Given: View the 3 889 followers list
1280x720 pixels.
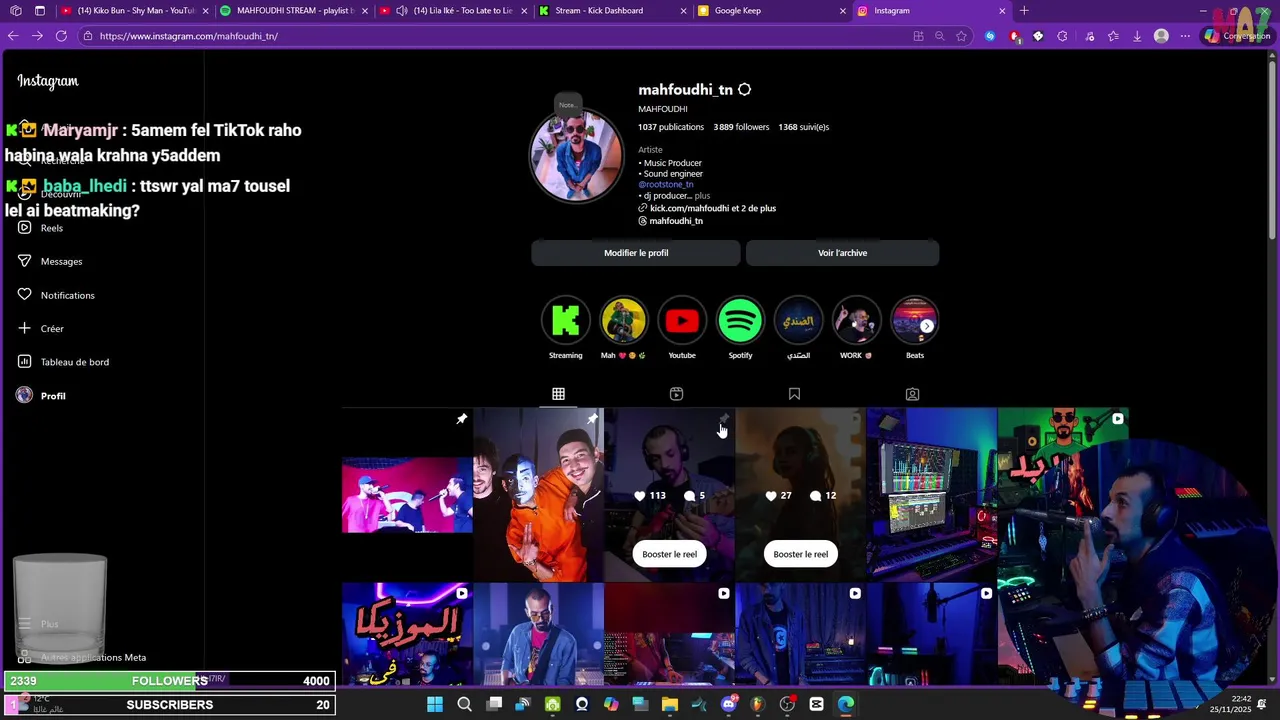Looking at the screenshot, I should tap(741, 127).
